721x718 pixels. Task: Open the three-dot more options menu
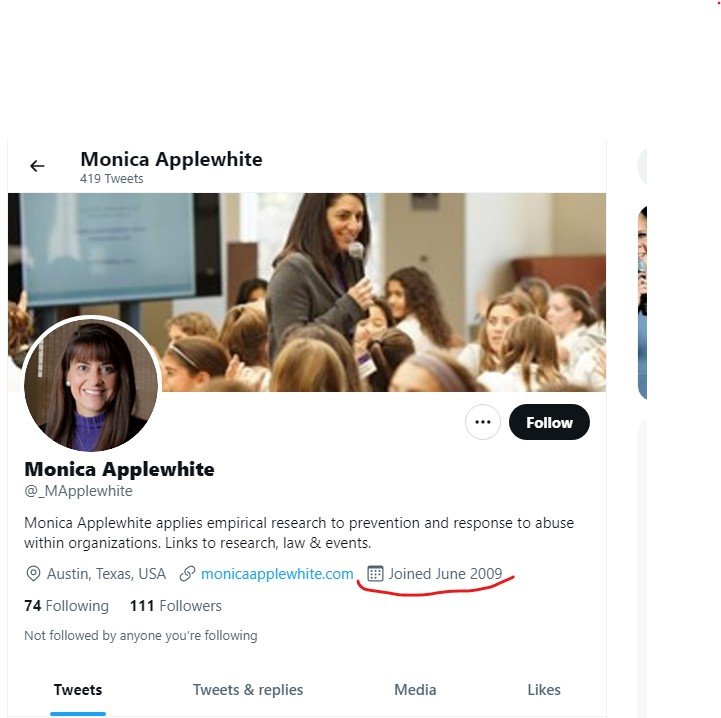coord(482,422)
